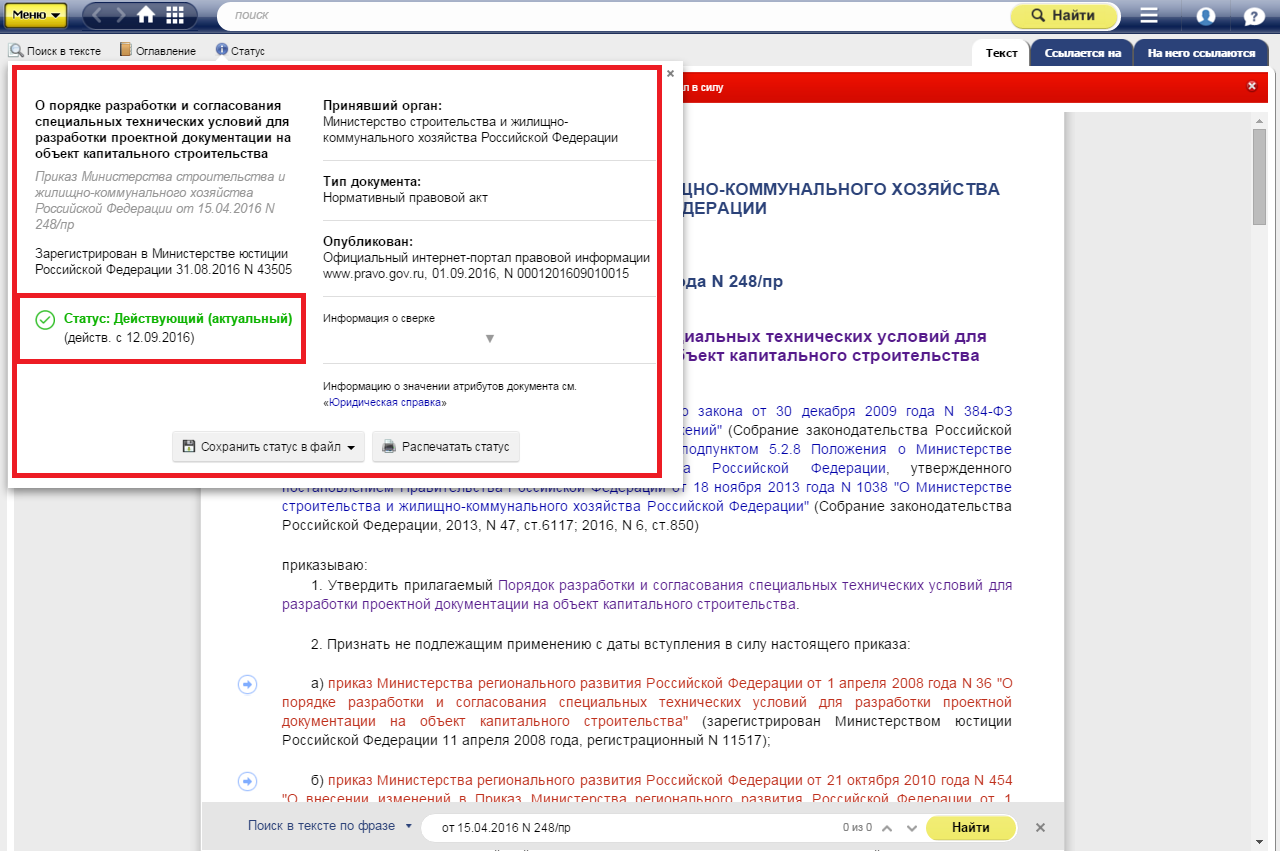Open help question mark icon
The height and width of the screenshot is (851, 1280).
click(1254, 16)
